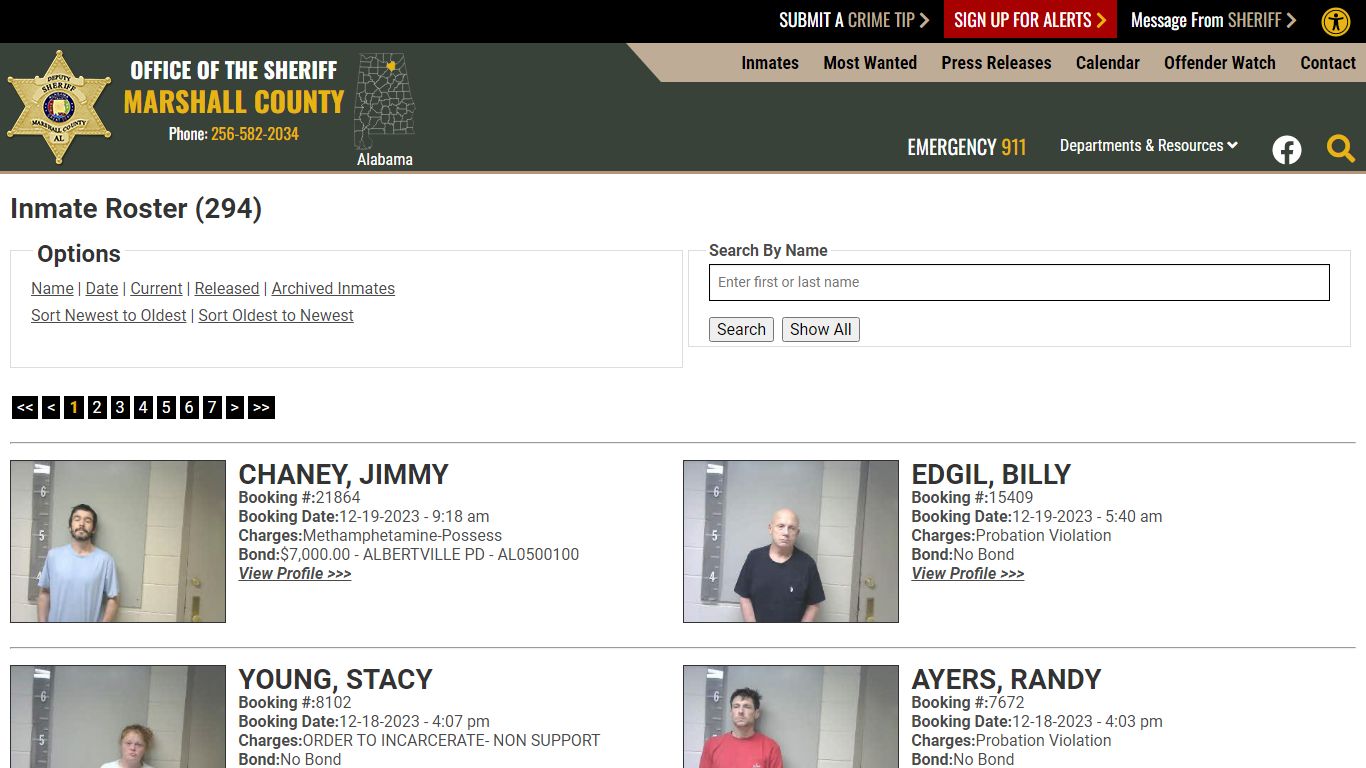
Task: Open Jimmy Chaney's mugshot photo
Action: click(118, 541)
